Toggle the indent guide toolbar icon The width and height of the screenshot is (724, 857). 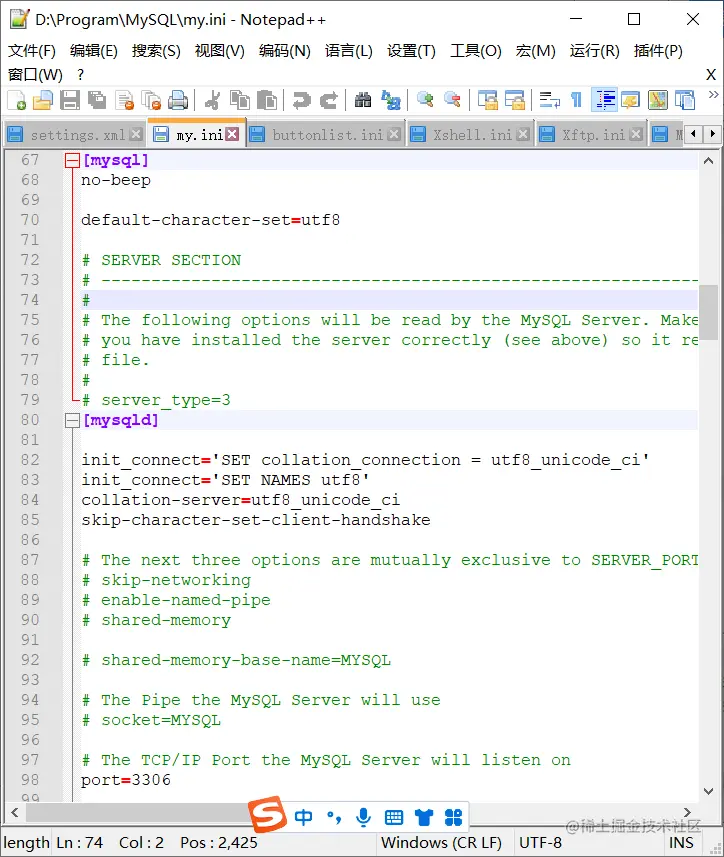coord(604,101)
